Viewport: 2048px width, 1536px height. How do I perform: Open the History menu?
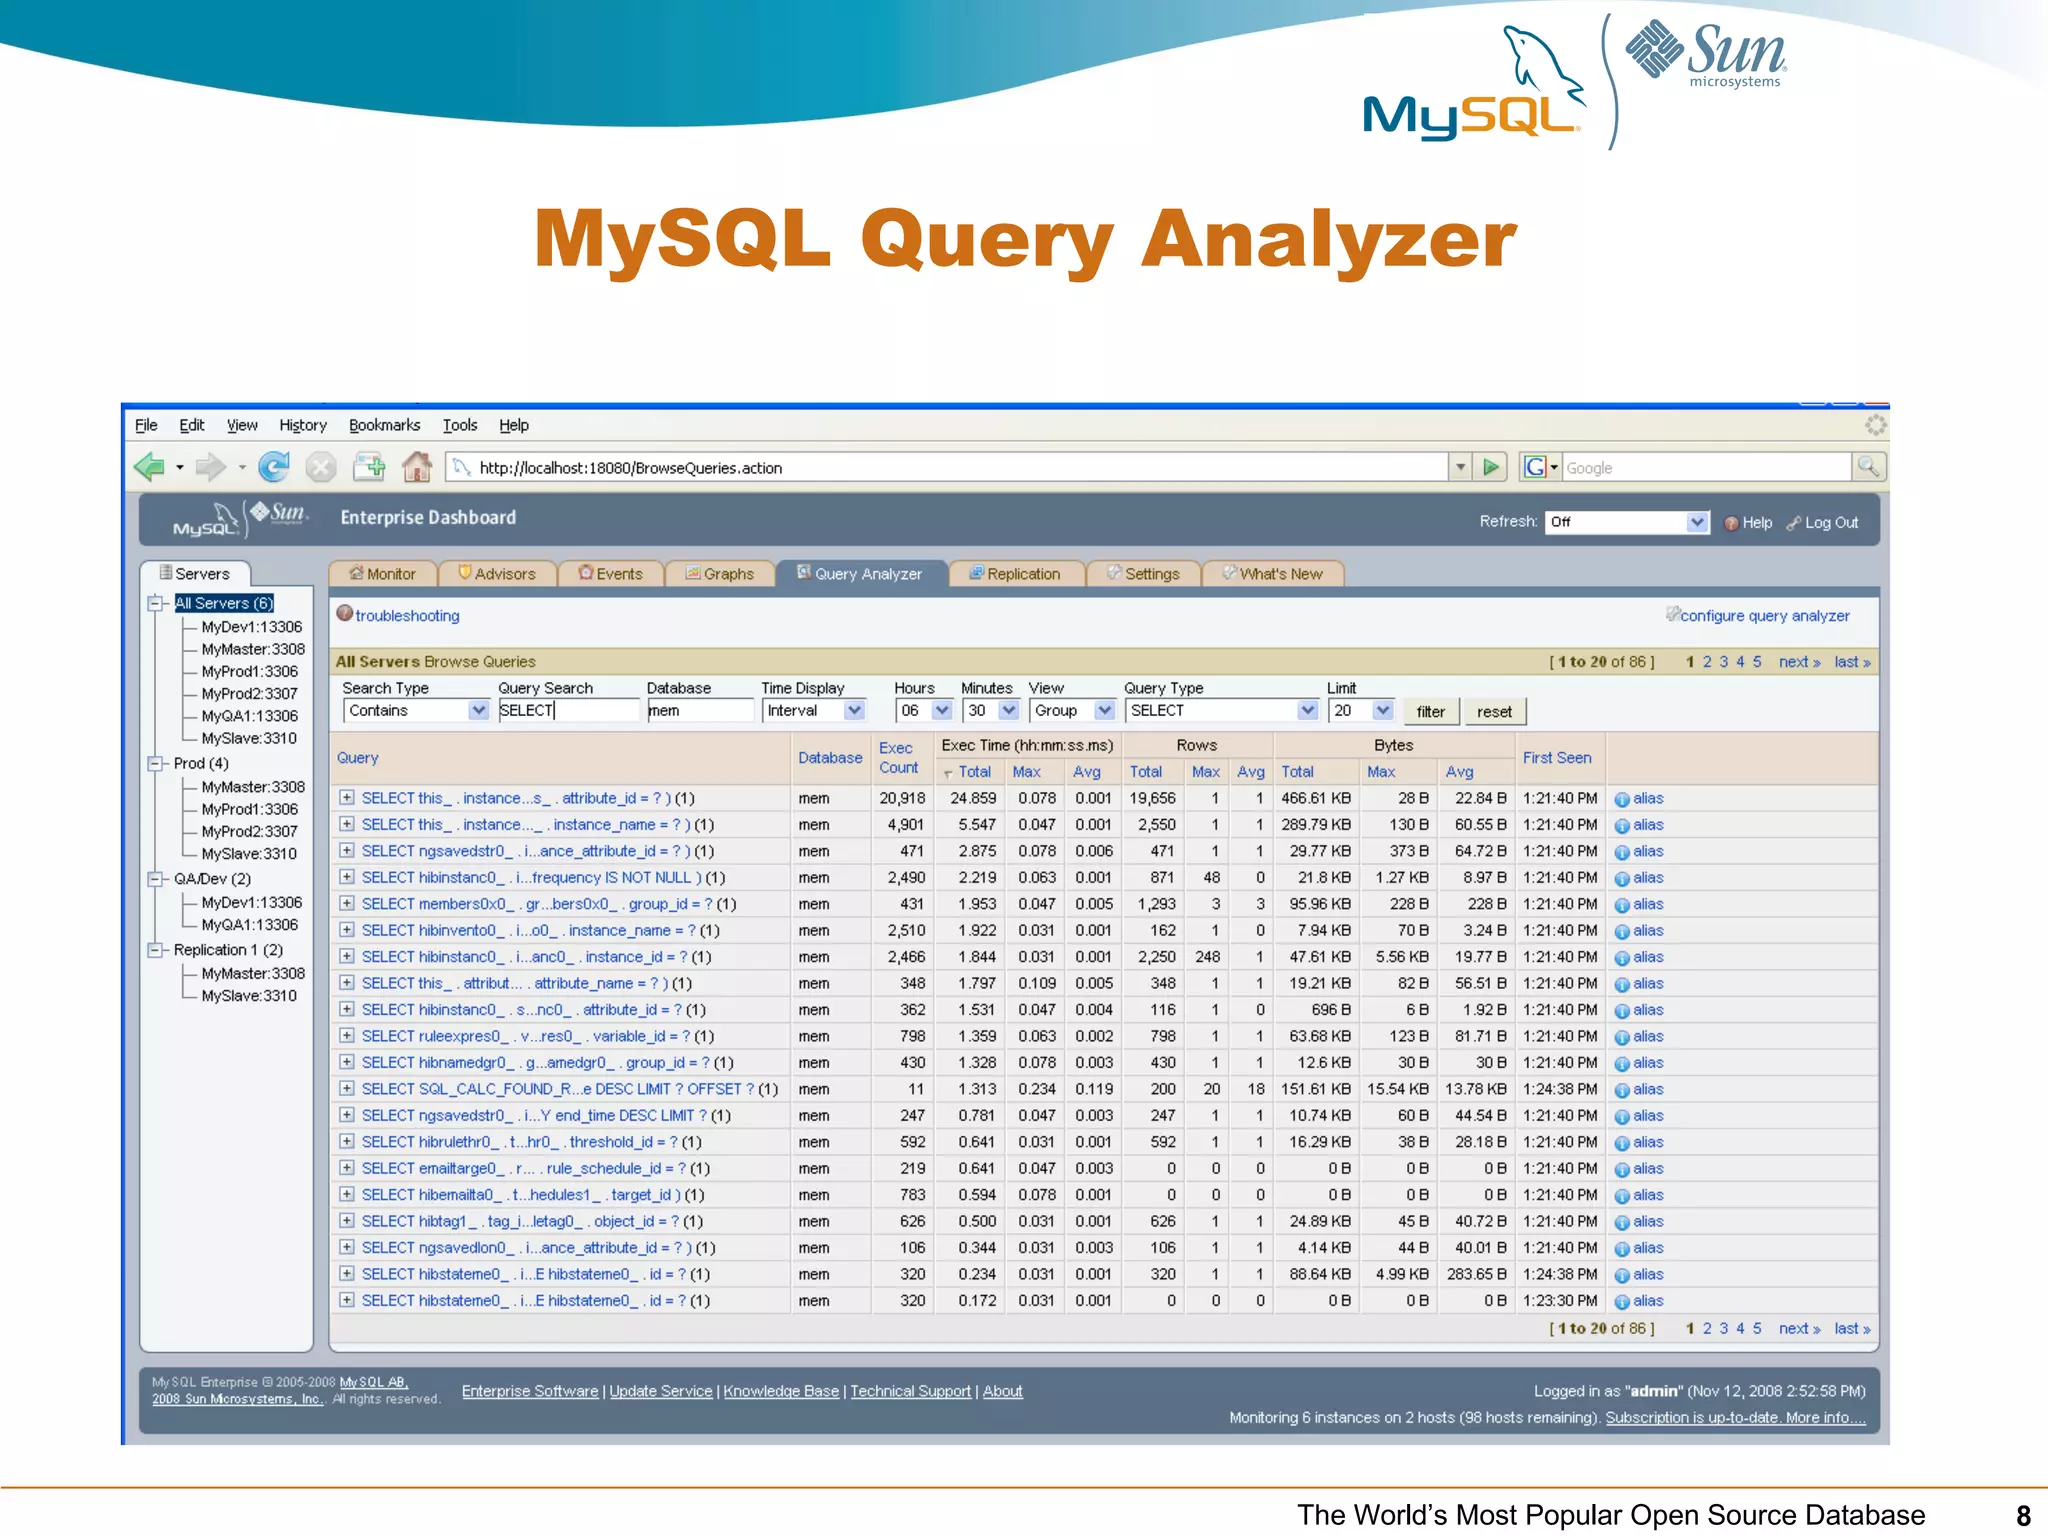click(x=303, y=425)
